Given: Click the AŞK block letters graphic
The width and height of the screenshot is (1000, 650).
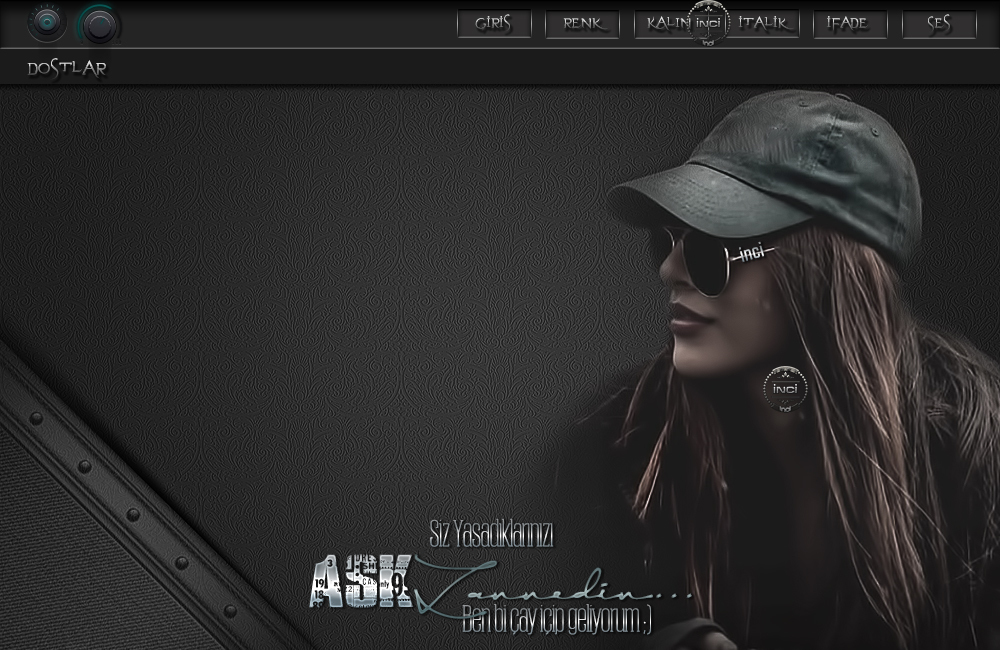Looking at the screenshot, I should (x=360, y=582).
